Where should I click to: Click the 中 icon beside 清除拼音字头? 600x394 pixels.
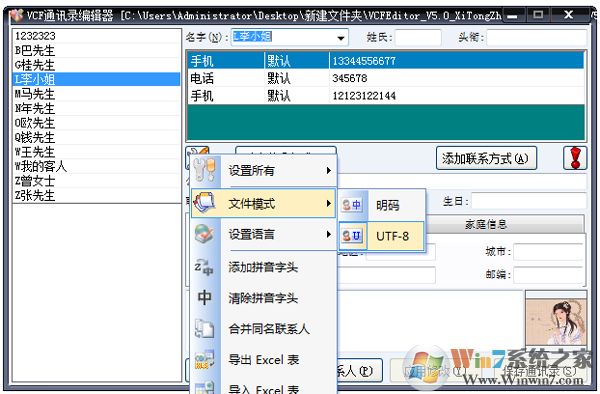205,297
